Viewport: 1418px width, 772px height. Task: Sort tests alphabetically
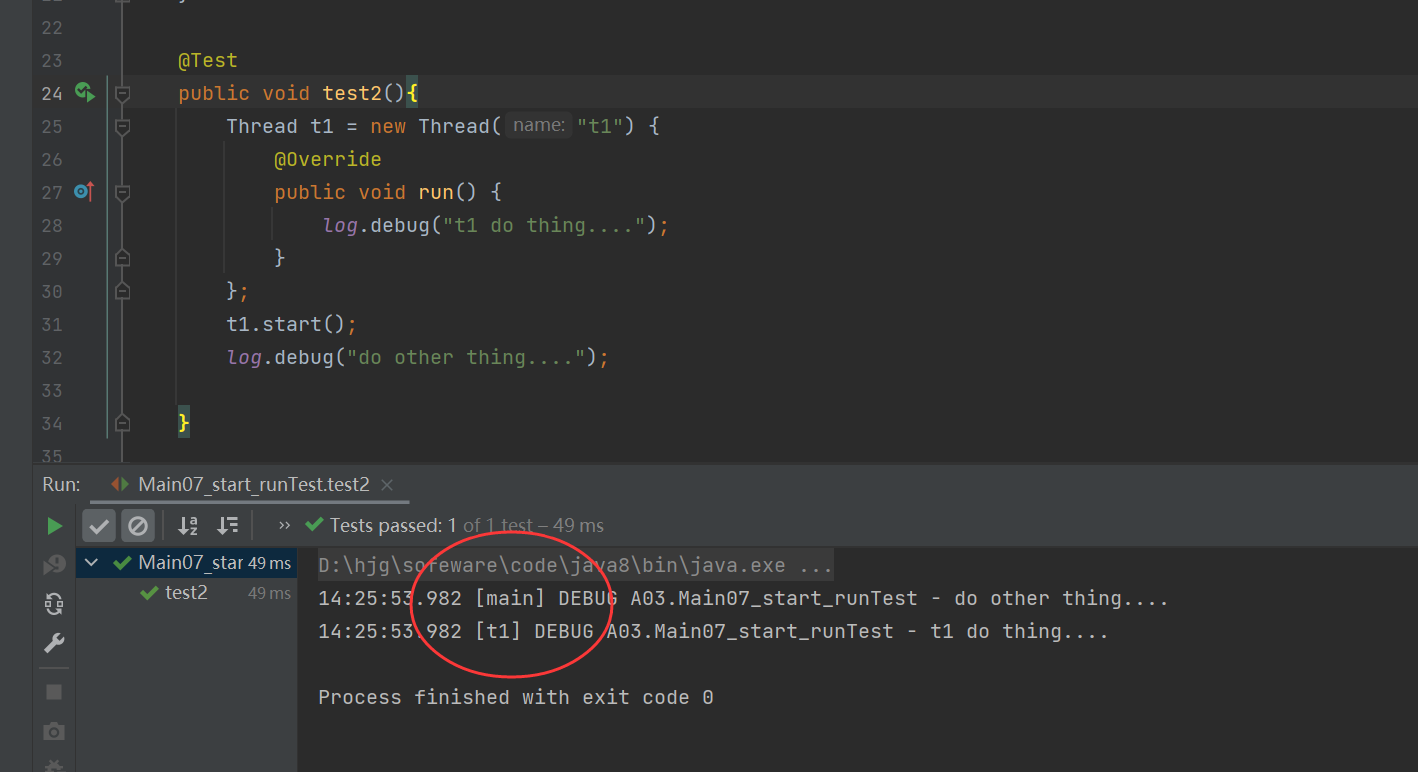pos(188,525)
